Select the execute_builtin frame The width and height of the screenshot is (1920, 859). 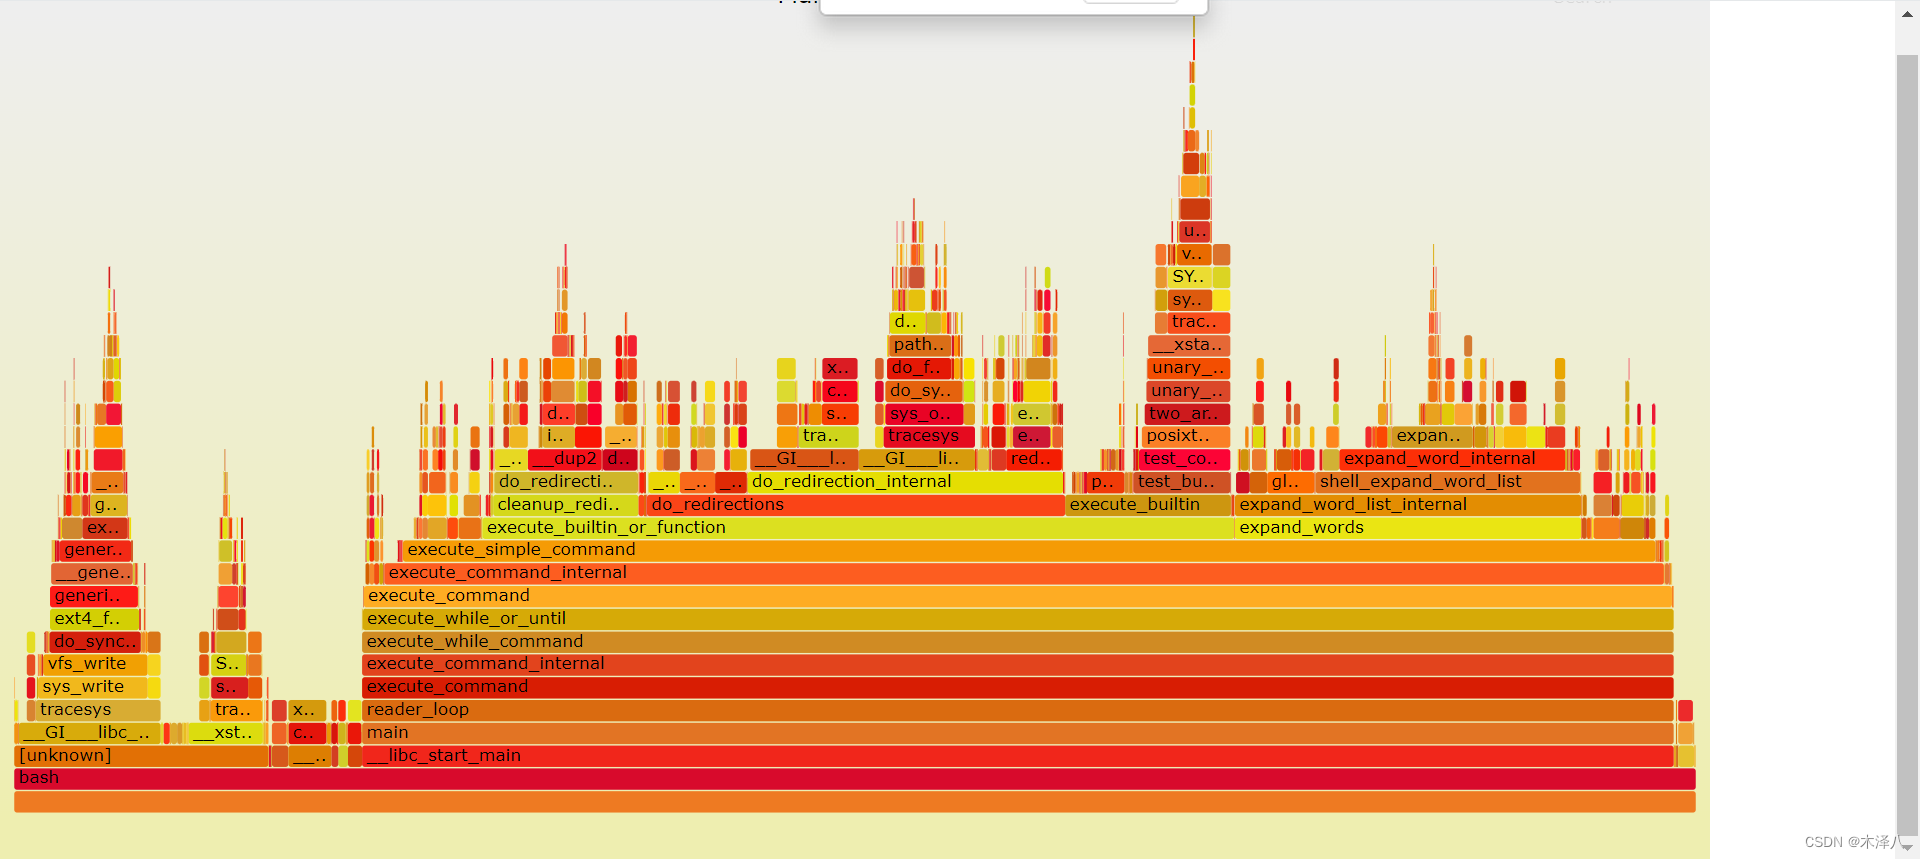pos(1149,504)
